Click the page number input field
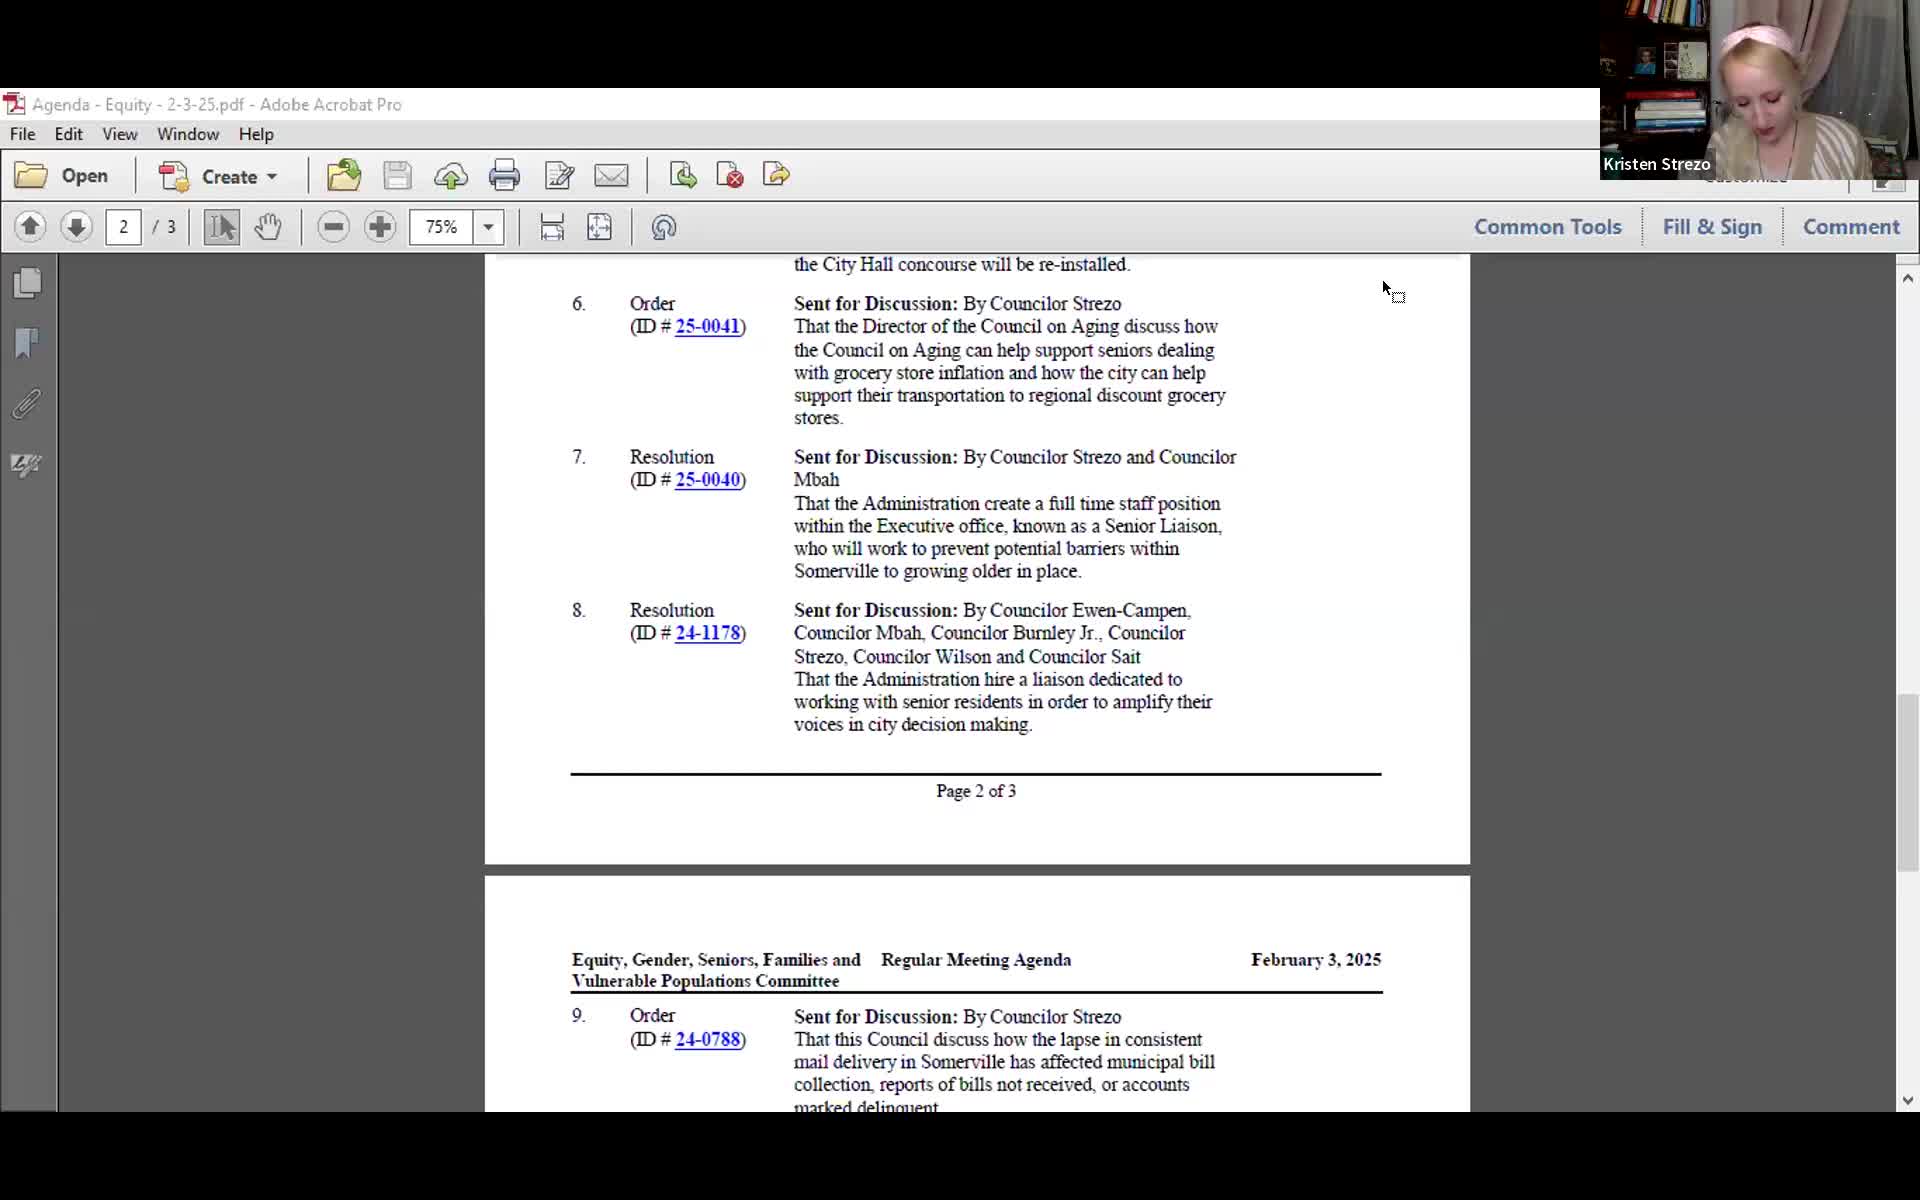The width and height of the screenshot is (1920, 1200). coord(124,227)
